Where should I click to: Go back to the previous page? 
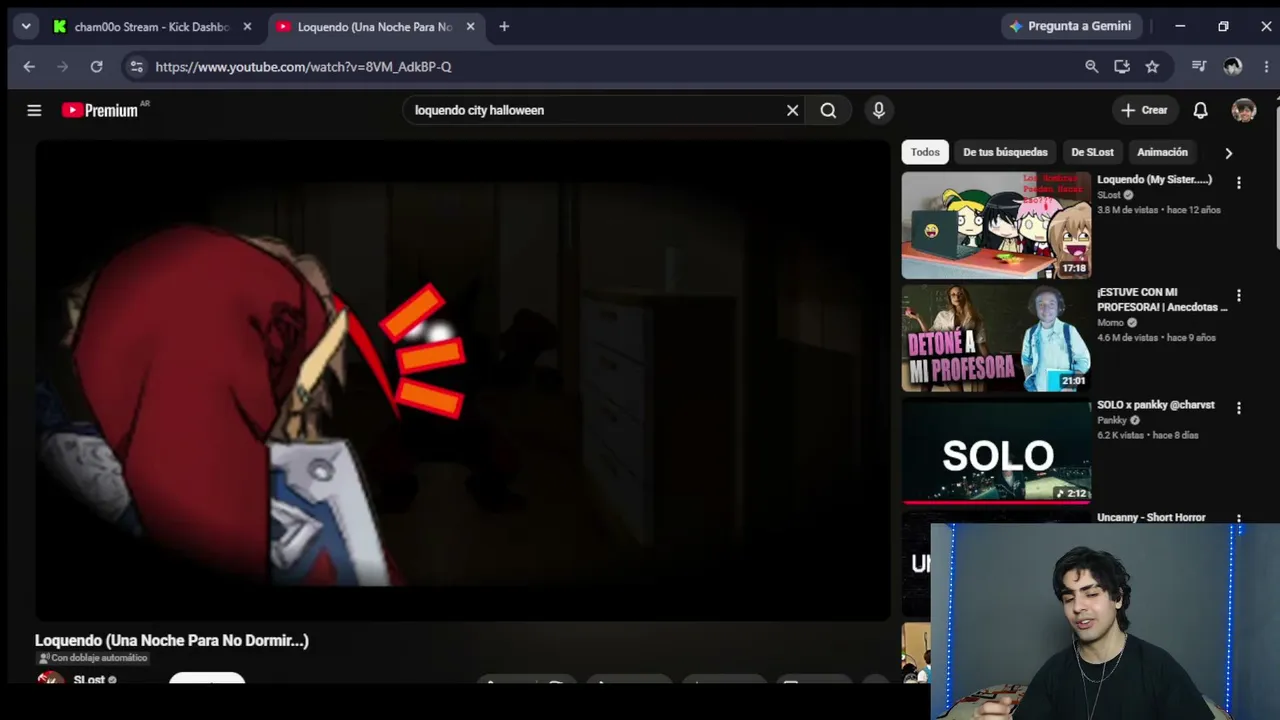pos(29,66)
